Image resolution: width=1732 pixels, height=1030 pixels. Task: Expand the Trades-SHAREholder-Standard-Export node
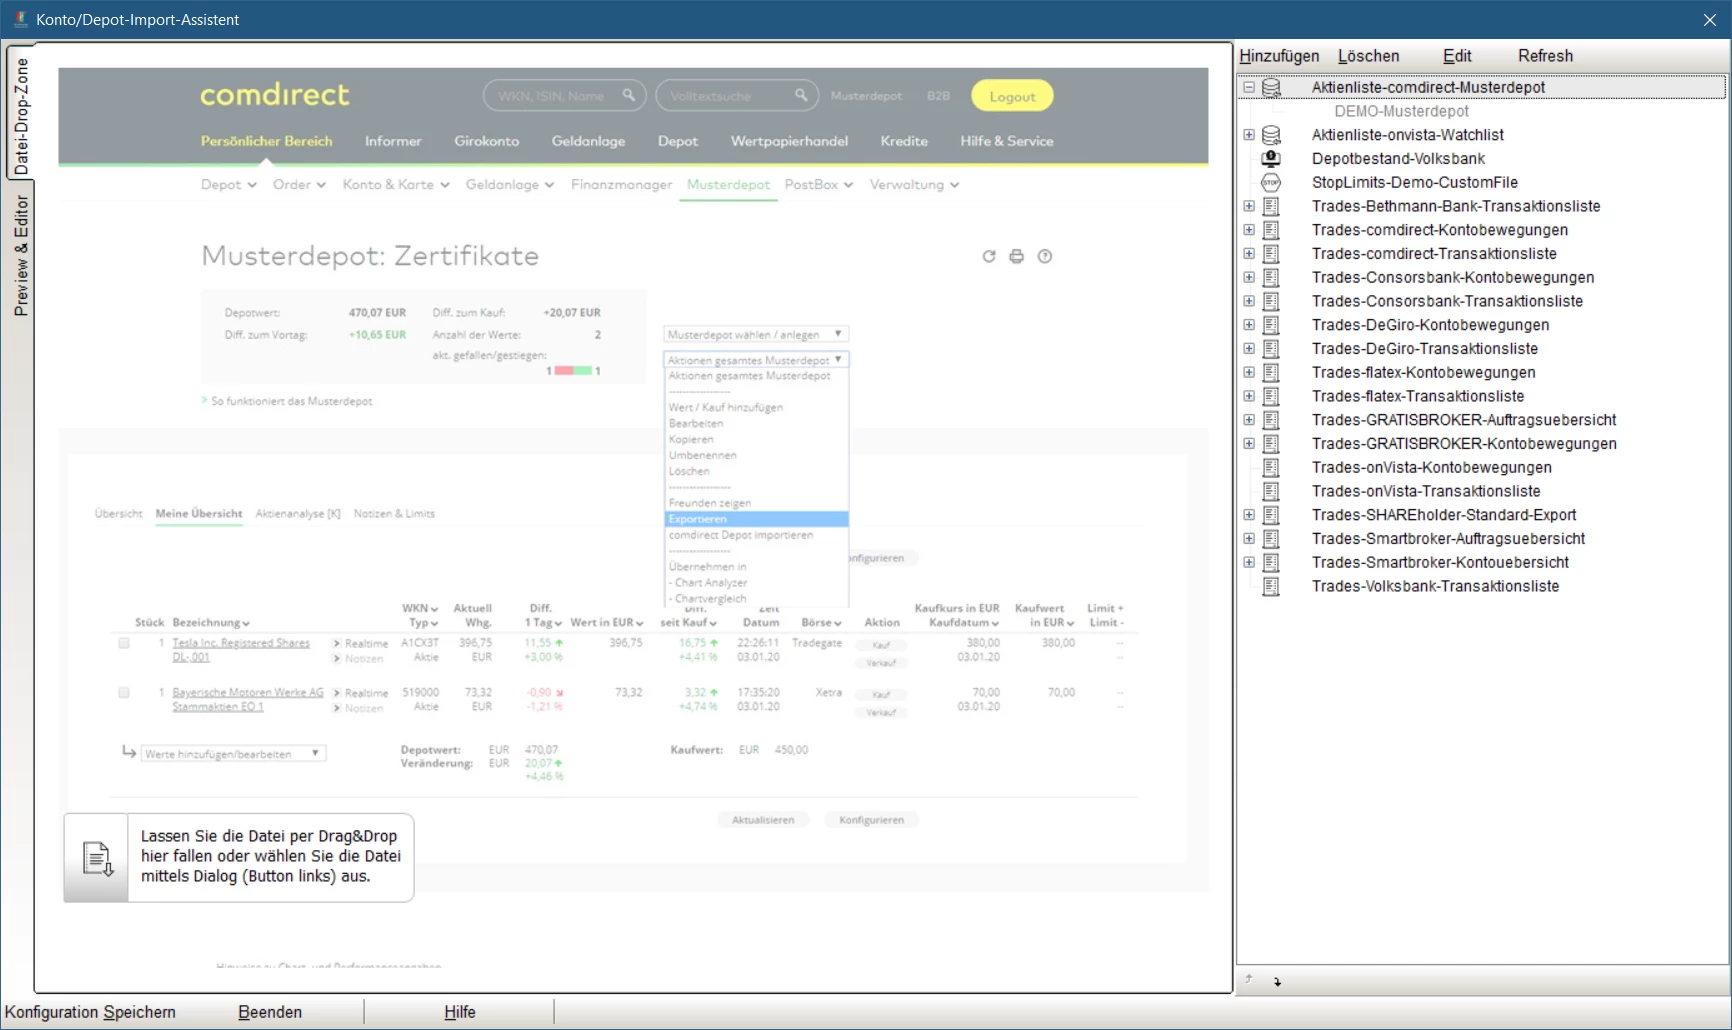click(x=1249, y=515)
